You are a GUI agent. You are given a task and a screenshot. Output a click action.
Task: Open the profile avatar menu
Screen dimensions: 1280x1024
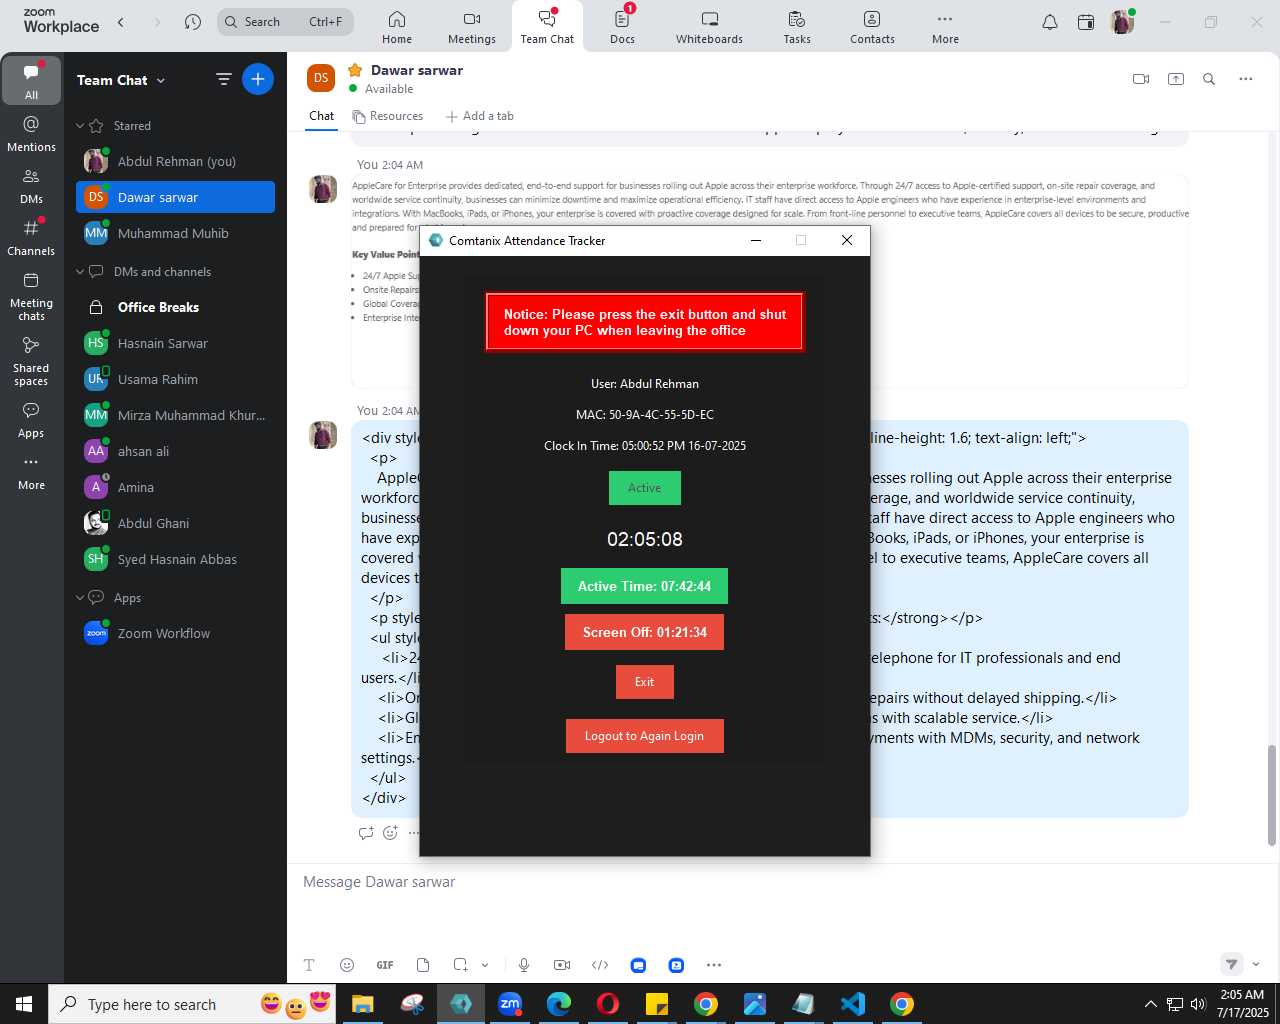click(x=1122, y=22)
